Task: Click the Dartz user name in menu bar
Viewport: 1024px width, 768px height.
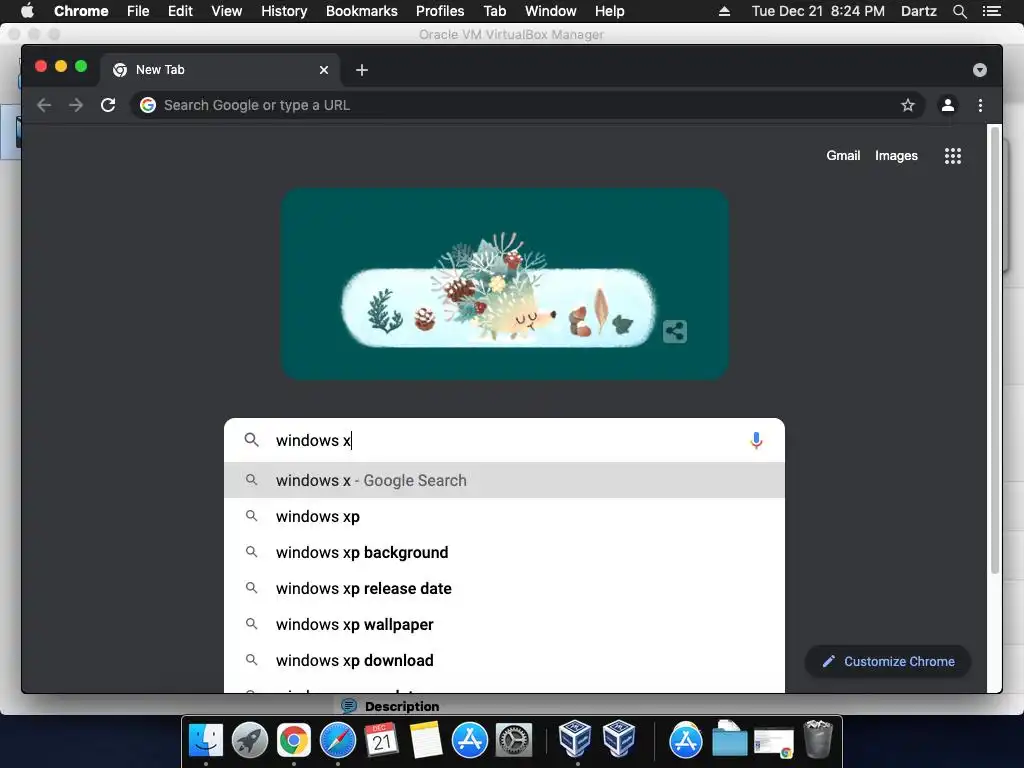Action: [x=918, y=11]
